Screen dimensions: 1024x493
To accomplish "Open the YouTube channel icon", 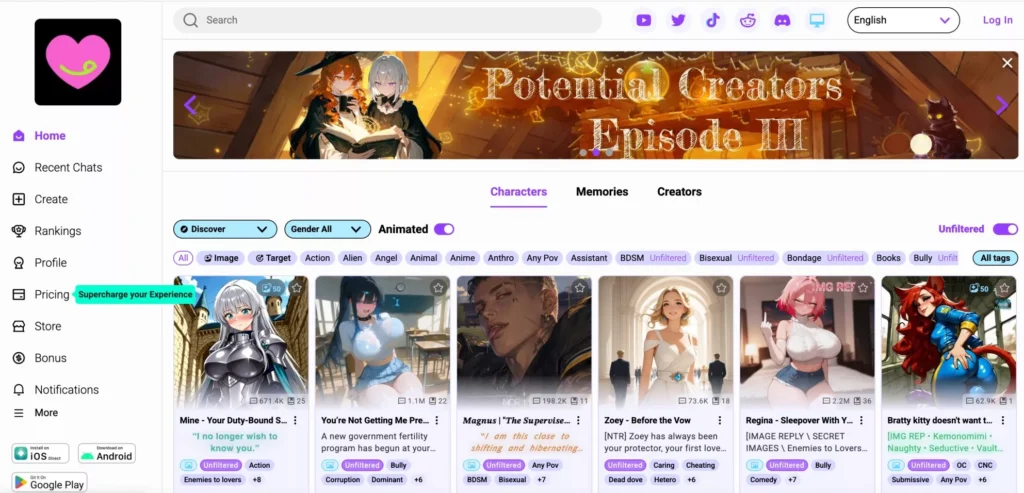I will click(644, 20).
